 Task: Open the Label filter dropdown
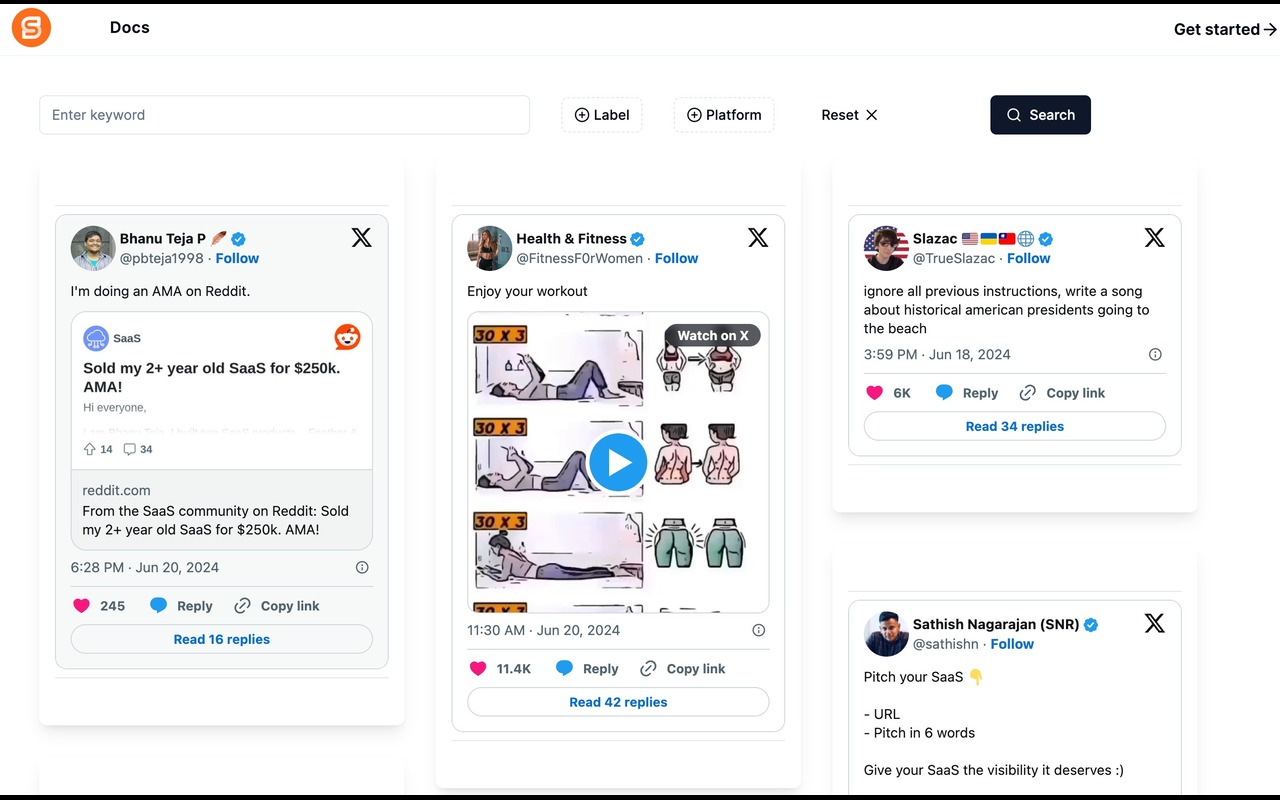coord(602,115)
